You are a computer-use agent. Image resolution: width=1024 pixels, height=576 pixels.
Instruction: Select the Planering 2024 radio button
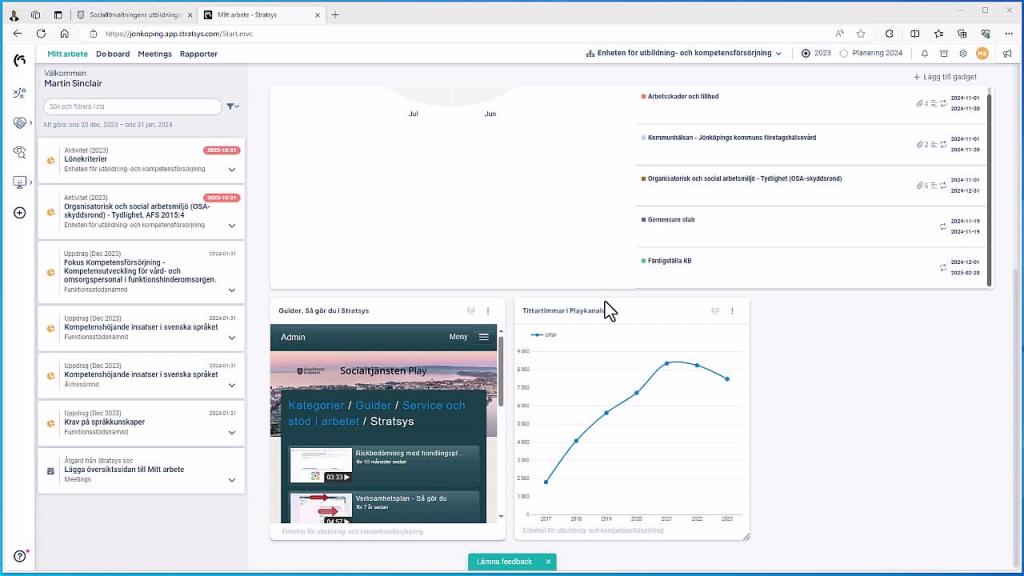844,54
